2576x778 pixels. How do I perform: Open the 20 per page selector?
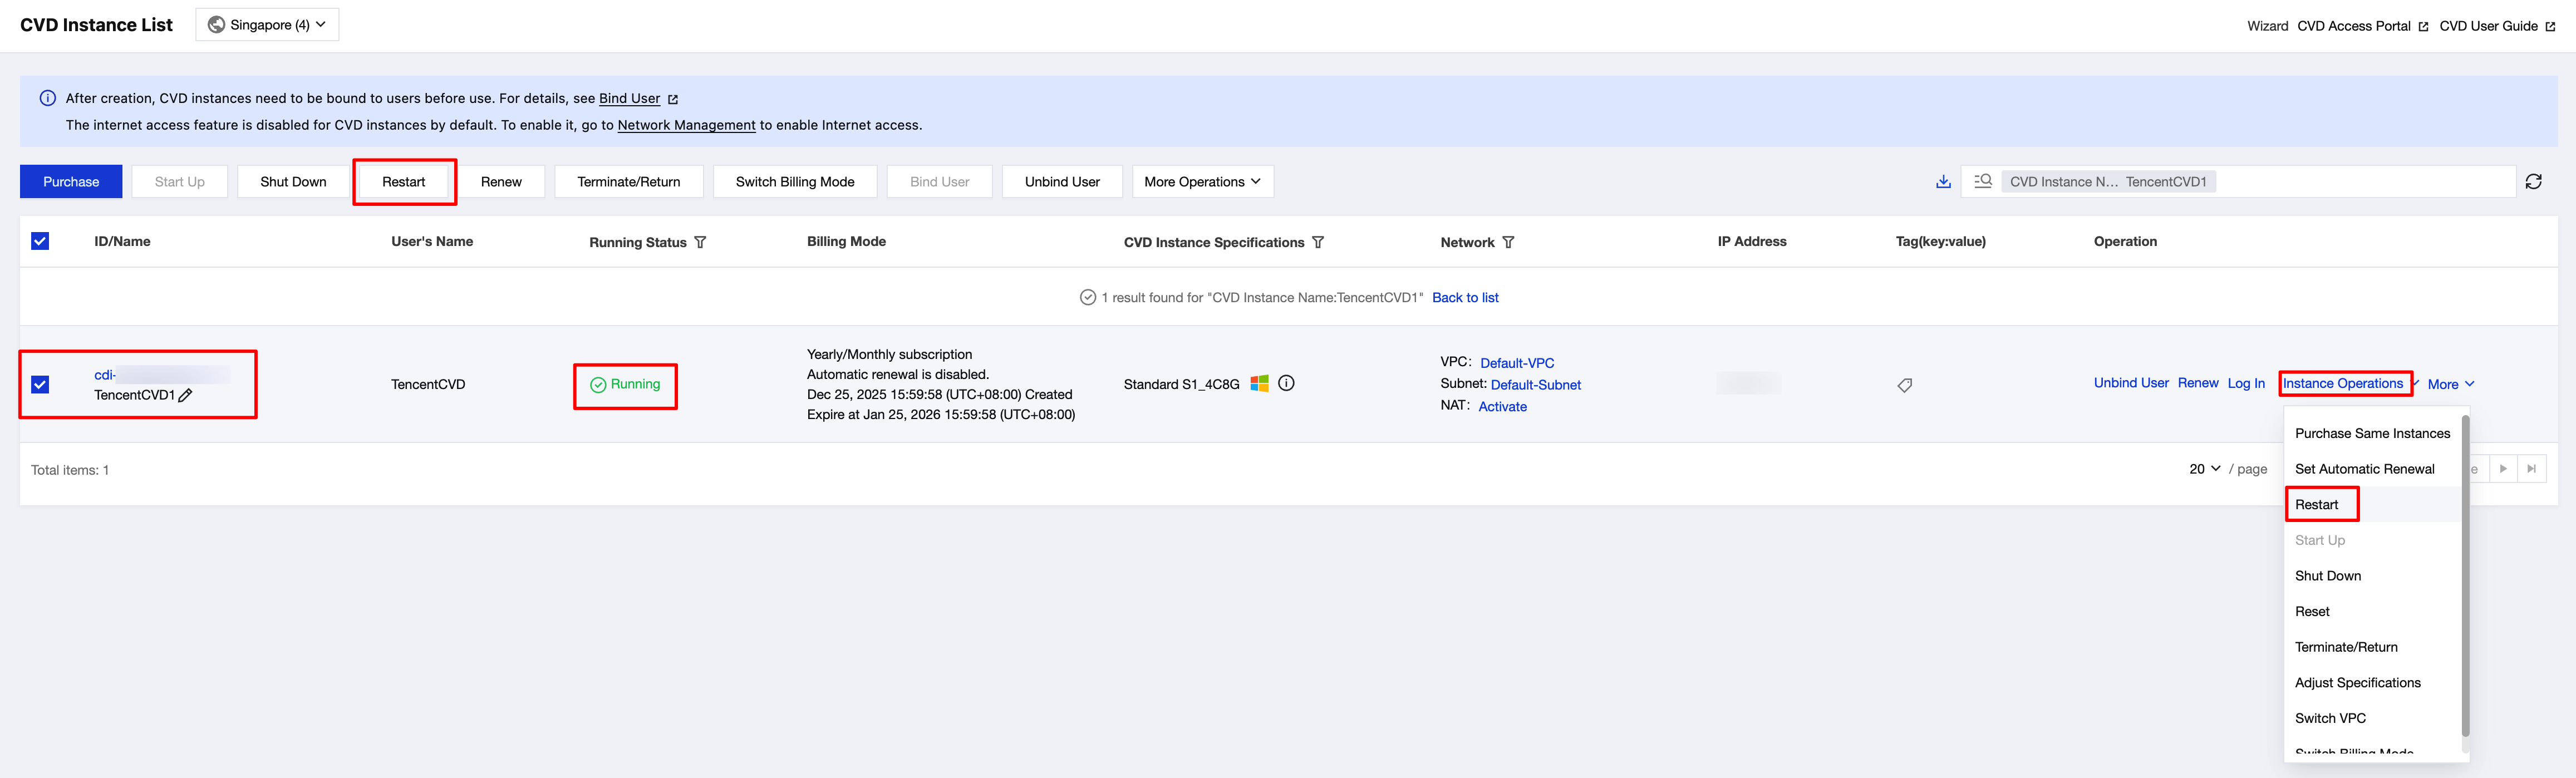2204,469
